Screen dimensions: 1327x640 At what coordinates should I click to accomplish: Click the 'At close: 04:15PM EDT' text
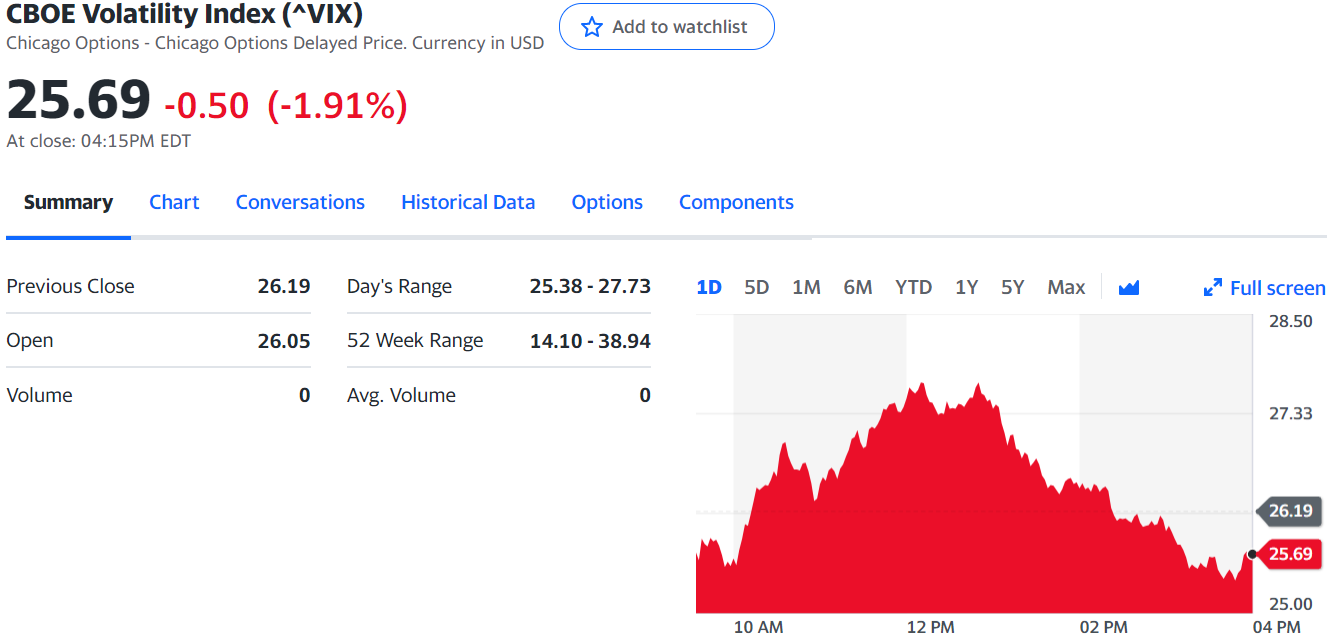pyautogui.click(x=99, y=141)
